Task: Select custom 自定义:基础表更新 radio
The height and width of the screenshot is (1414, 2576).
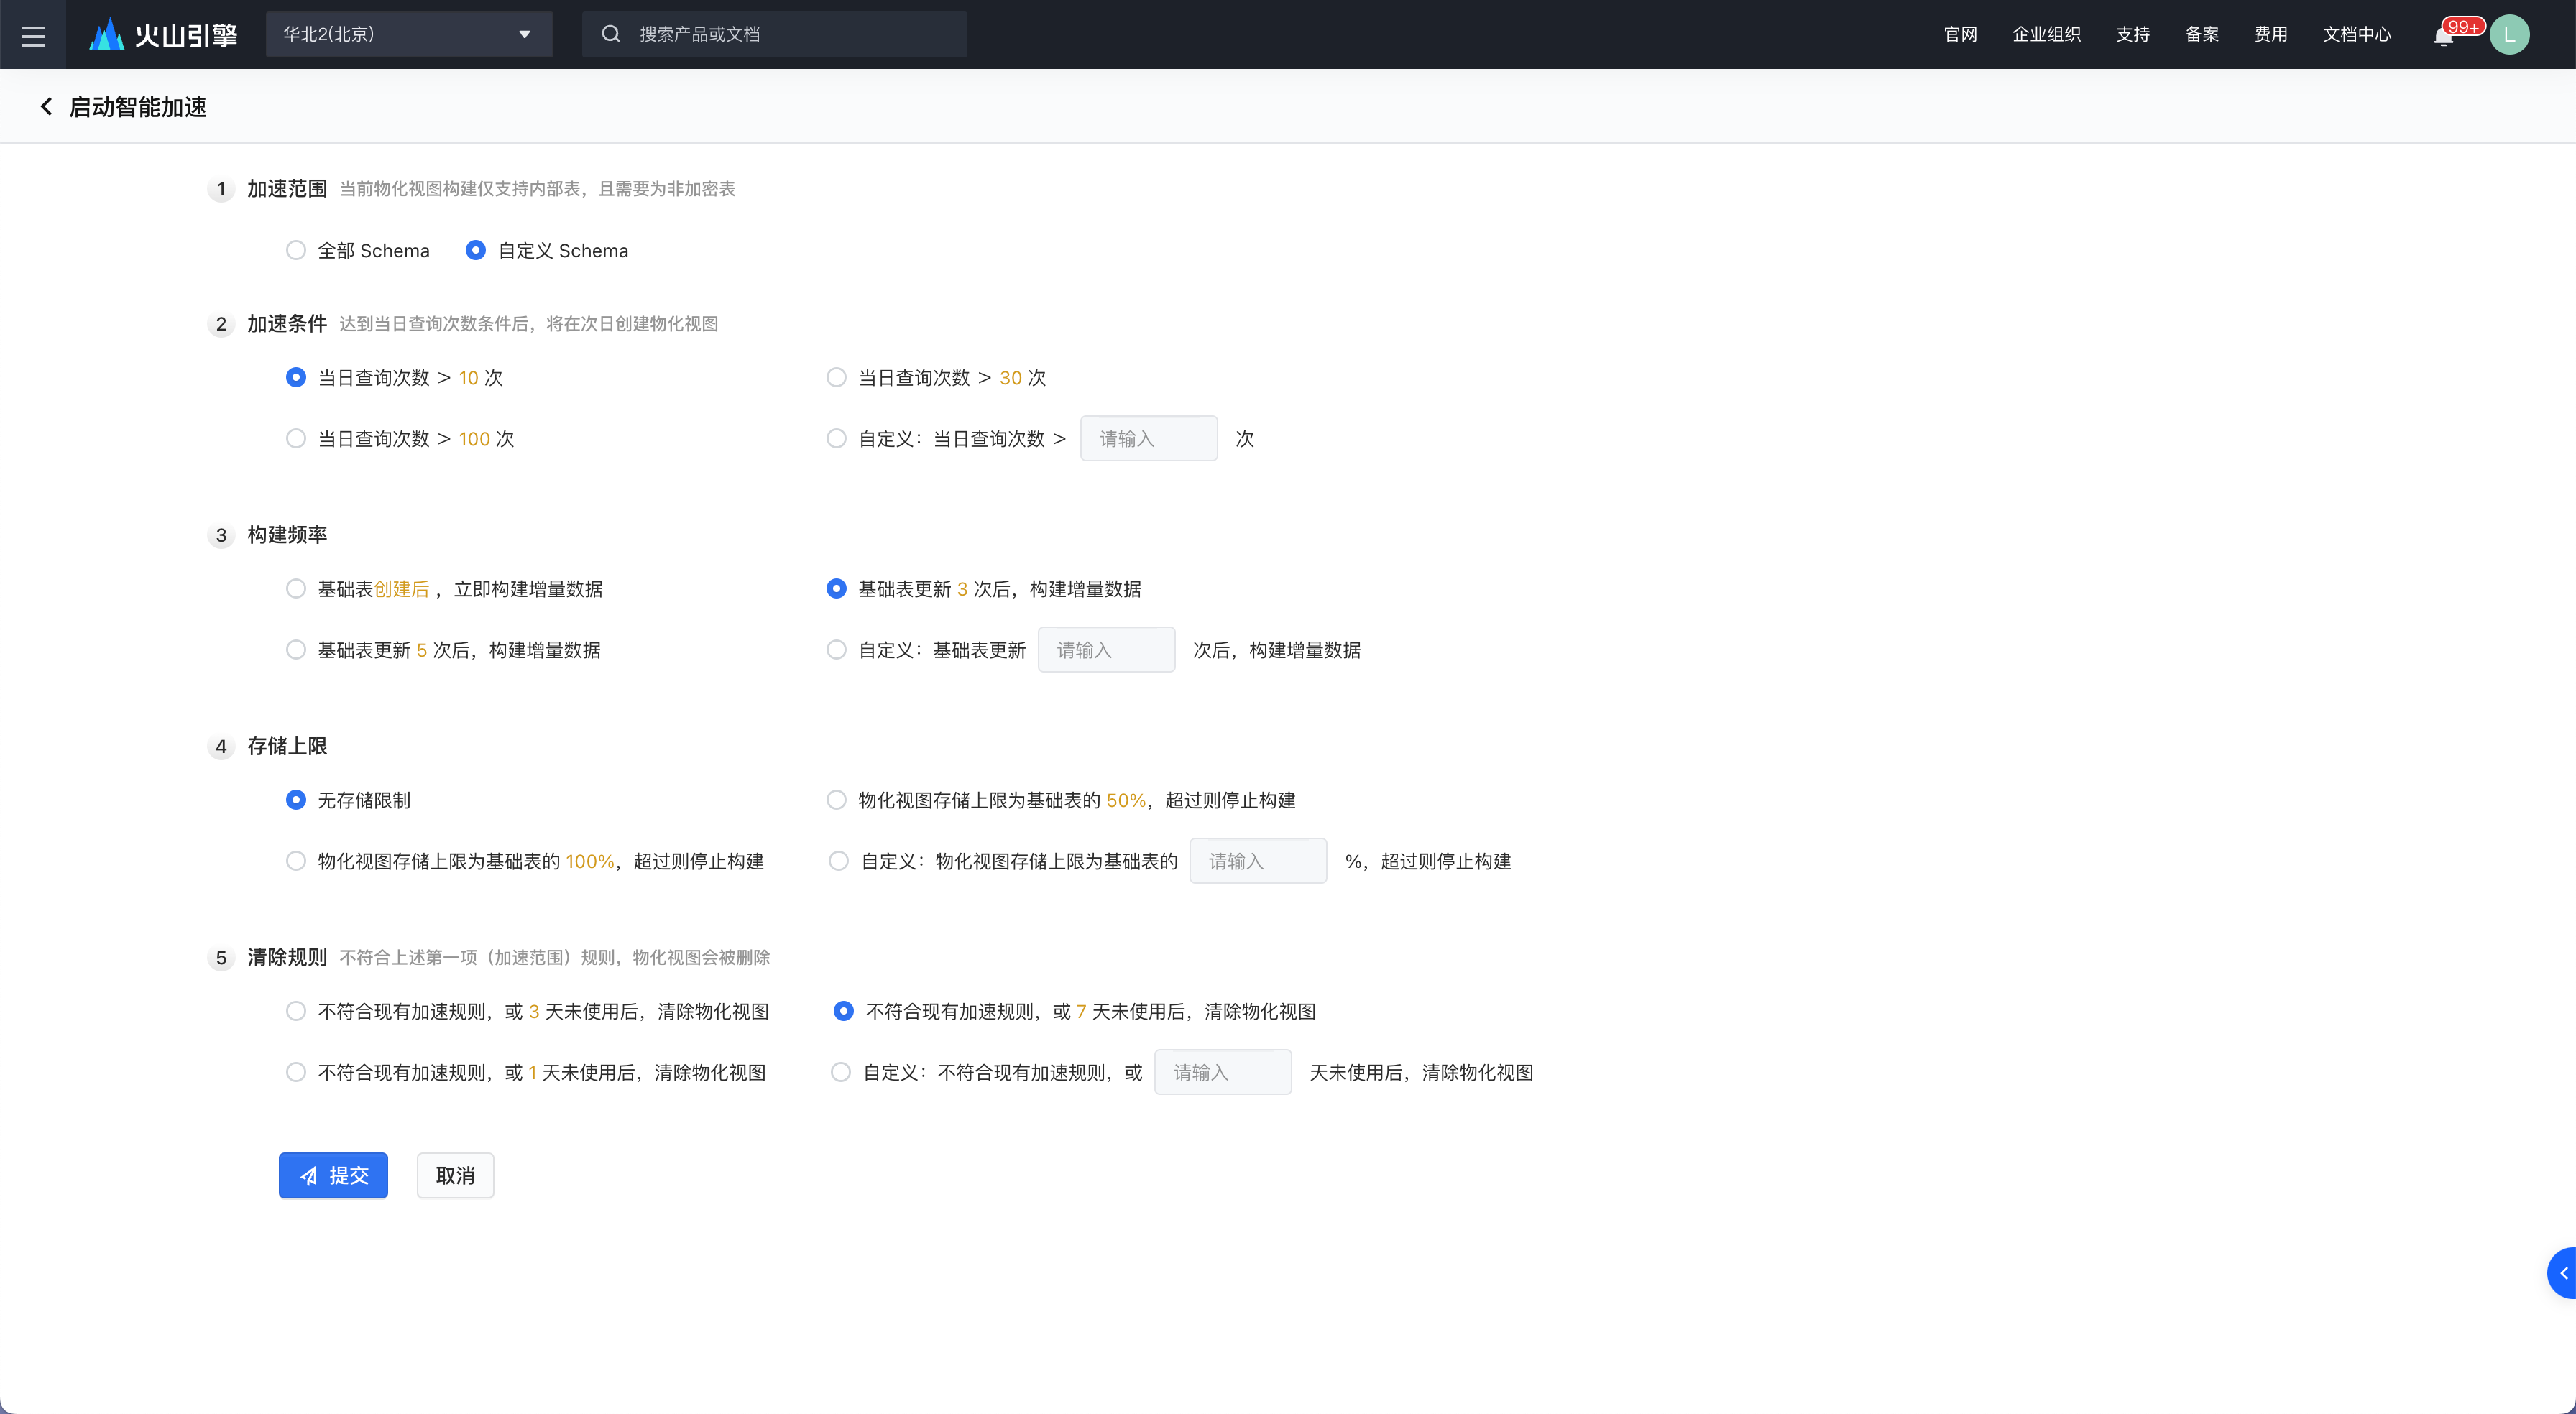Action: 837,649
